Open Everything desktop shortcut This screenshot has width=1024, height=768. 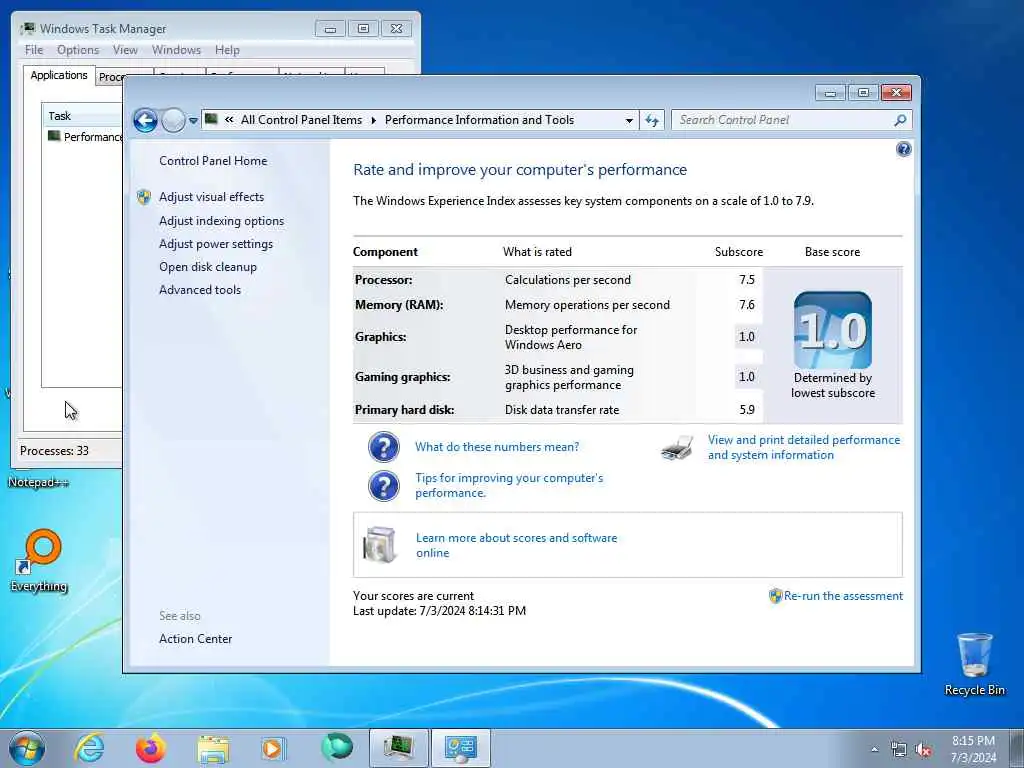[40, 560]
